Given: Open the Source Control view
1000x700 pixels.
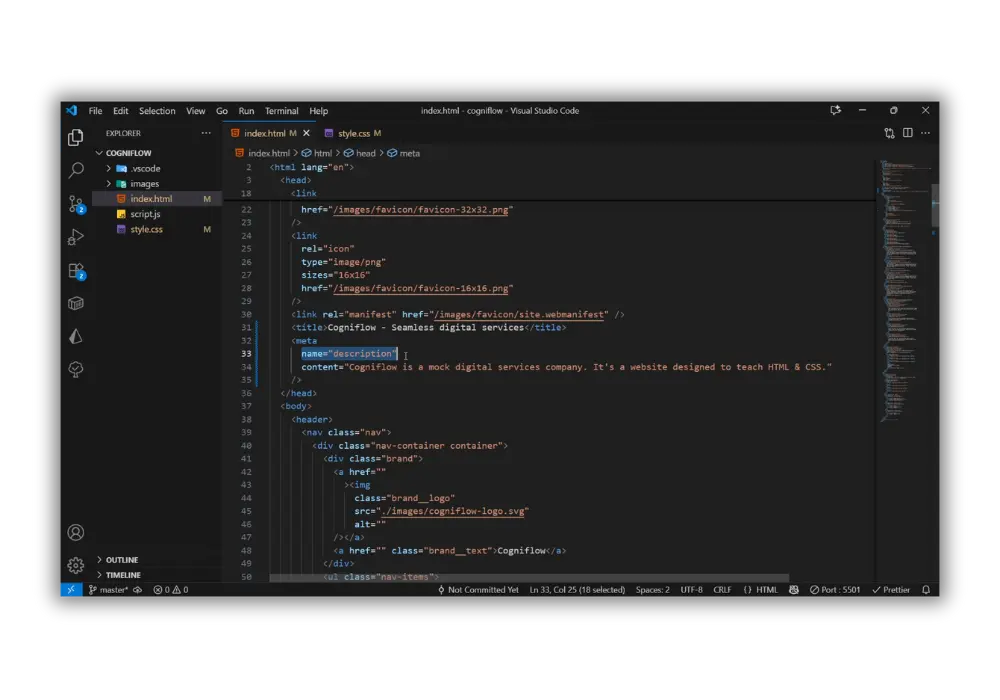Looking at the screenshot, I should click(75, 204).
